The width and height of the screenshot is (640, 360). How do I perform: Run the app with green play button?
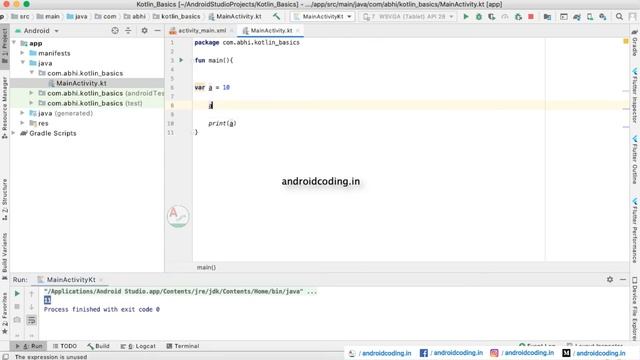coord(466,17)
